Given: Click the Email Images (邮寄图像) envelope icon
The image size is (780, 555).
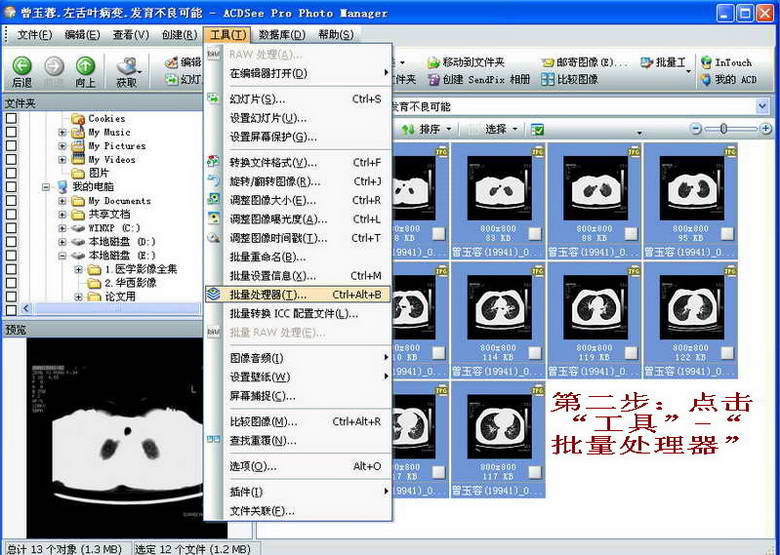Looking at the screenshot, I should point(548,63).
